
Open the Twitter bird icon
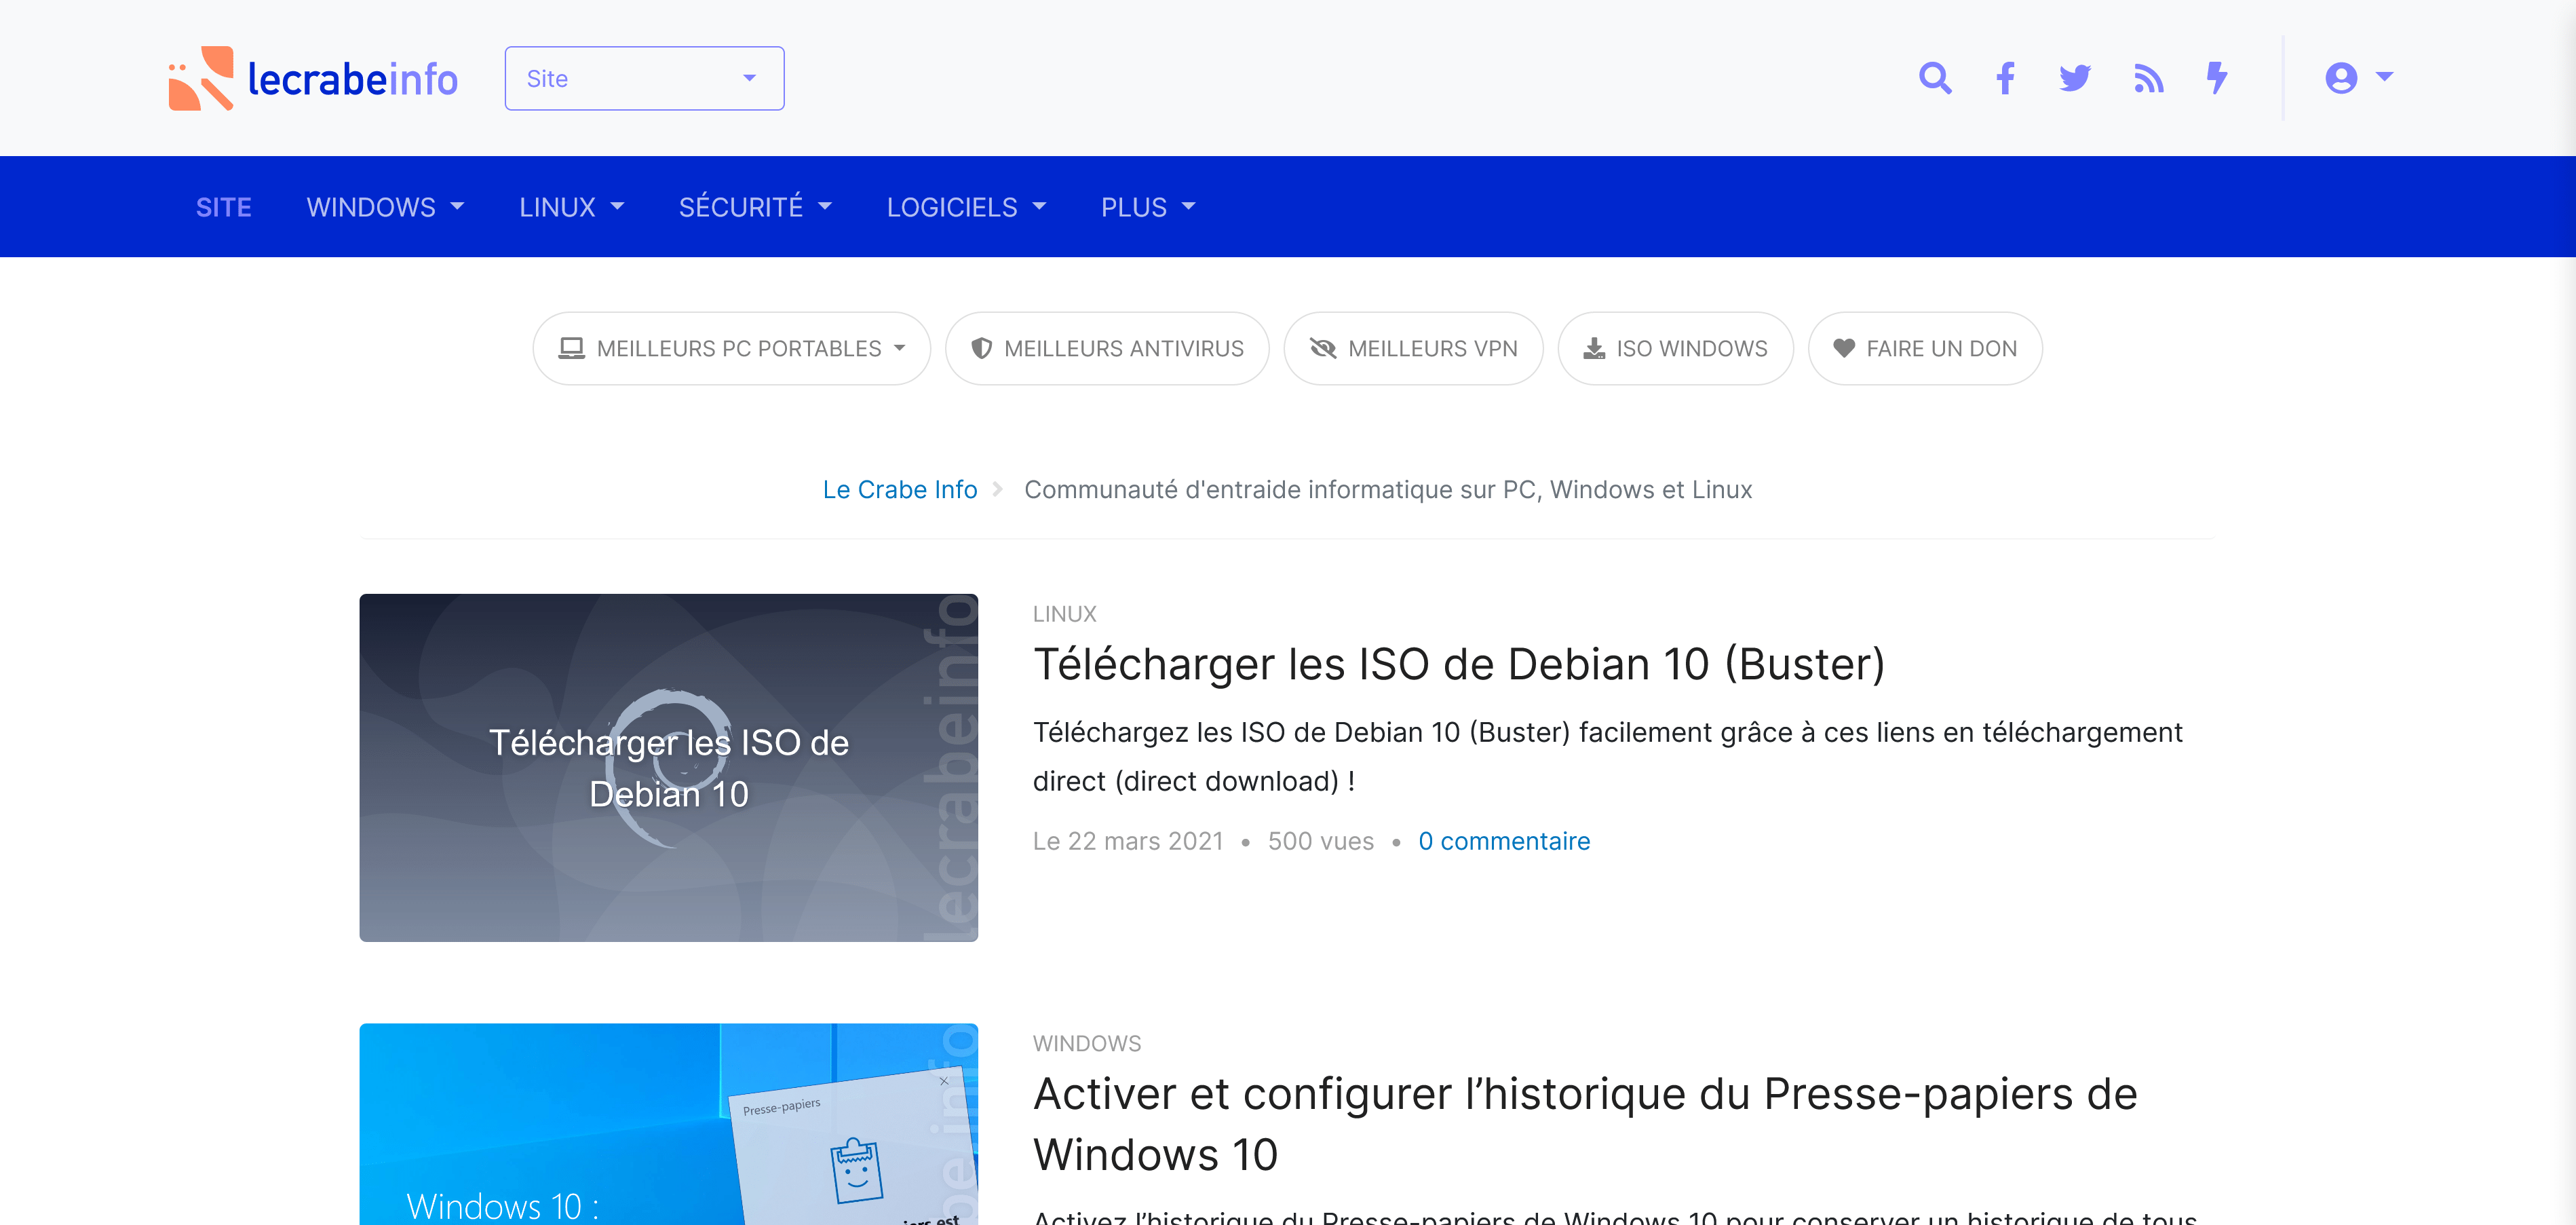(2075, 78)
